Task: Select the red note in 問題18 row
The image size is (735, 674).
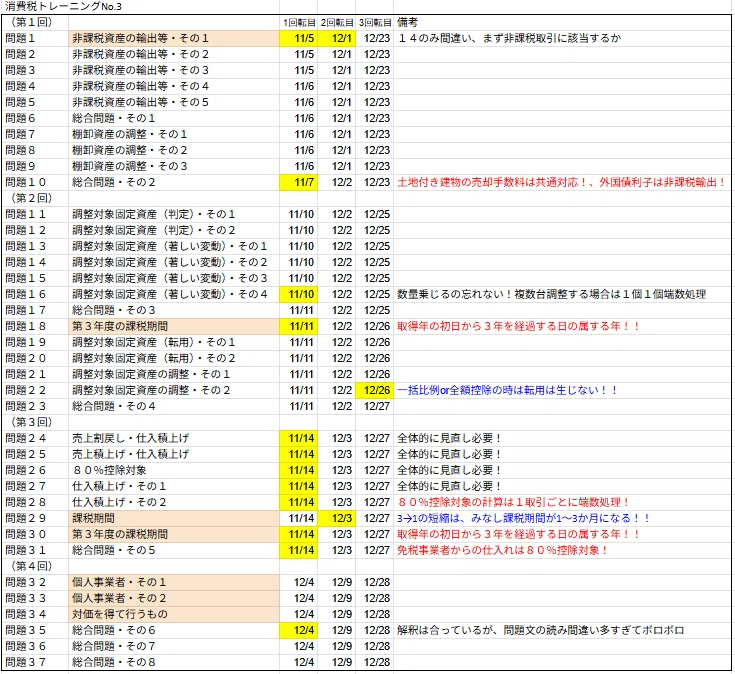Action: [x=518, y=326]
